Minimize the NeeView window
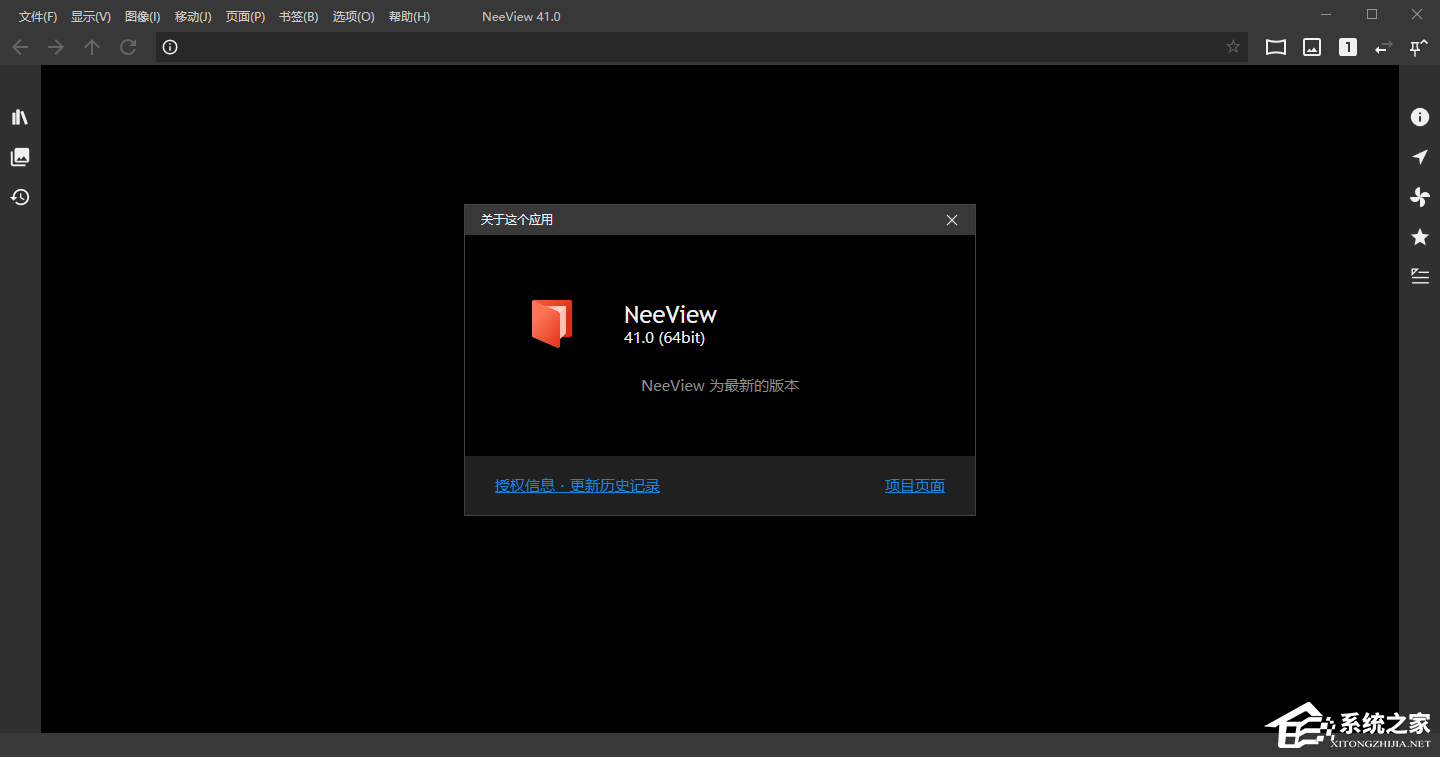 pos(1327,14)
